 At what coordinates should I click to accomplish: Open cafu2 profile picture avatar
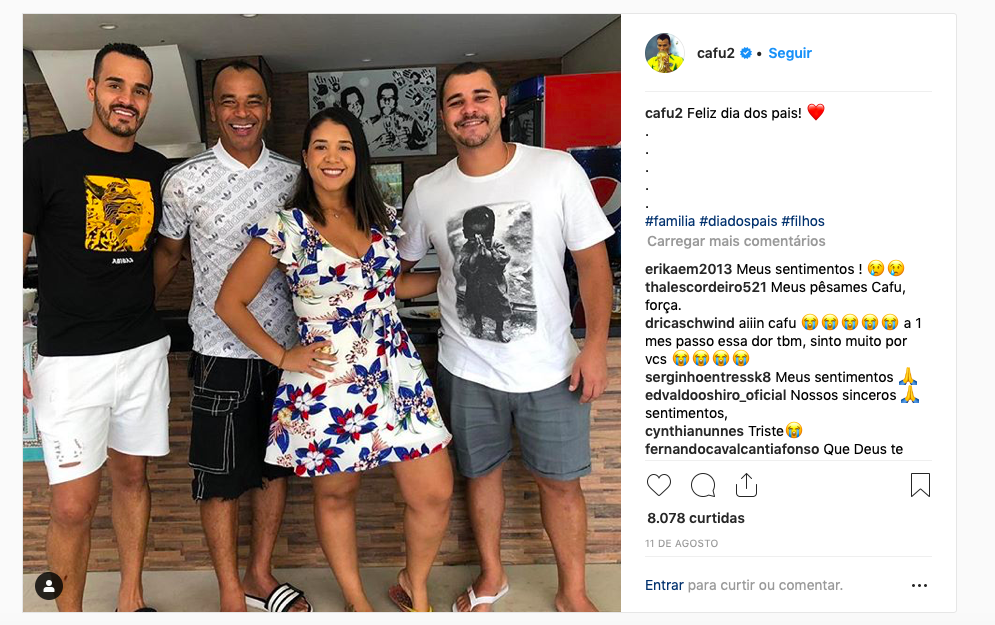click(x=665, y=53)
